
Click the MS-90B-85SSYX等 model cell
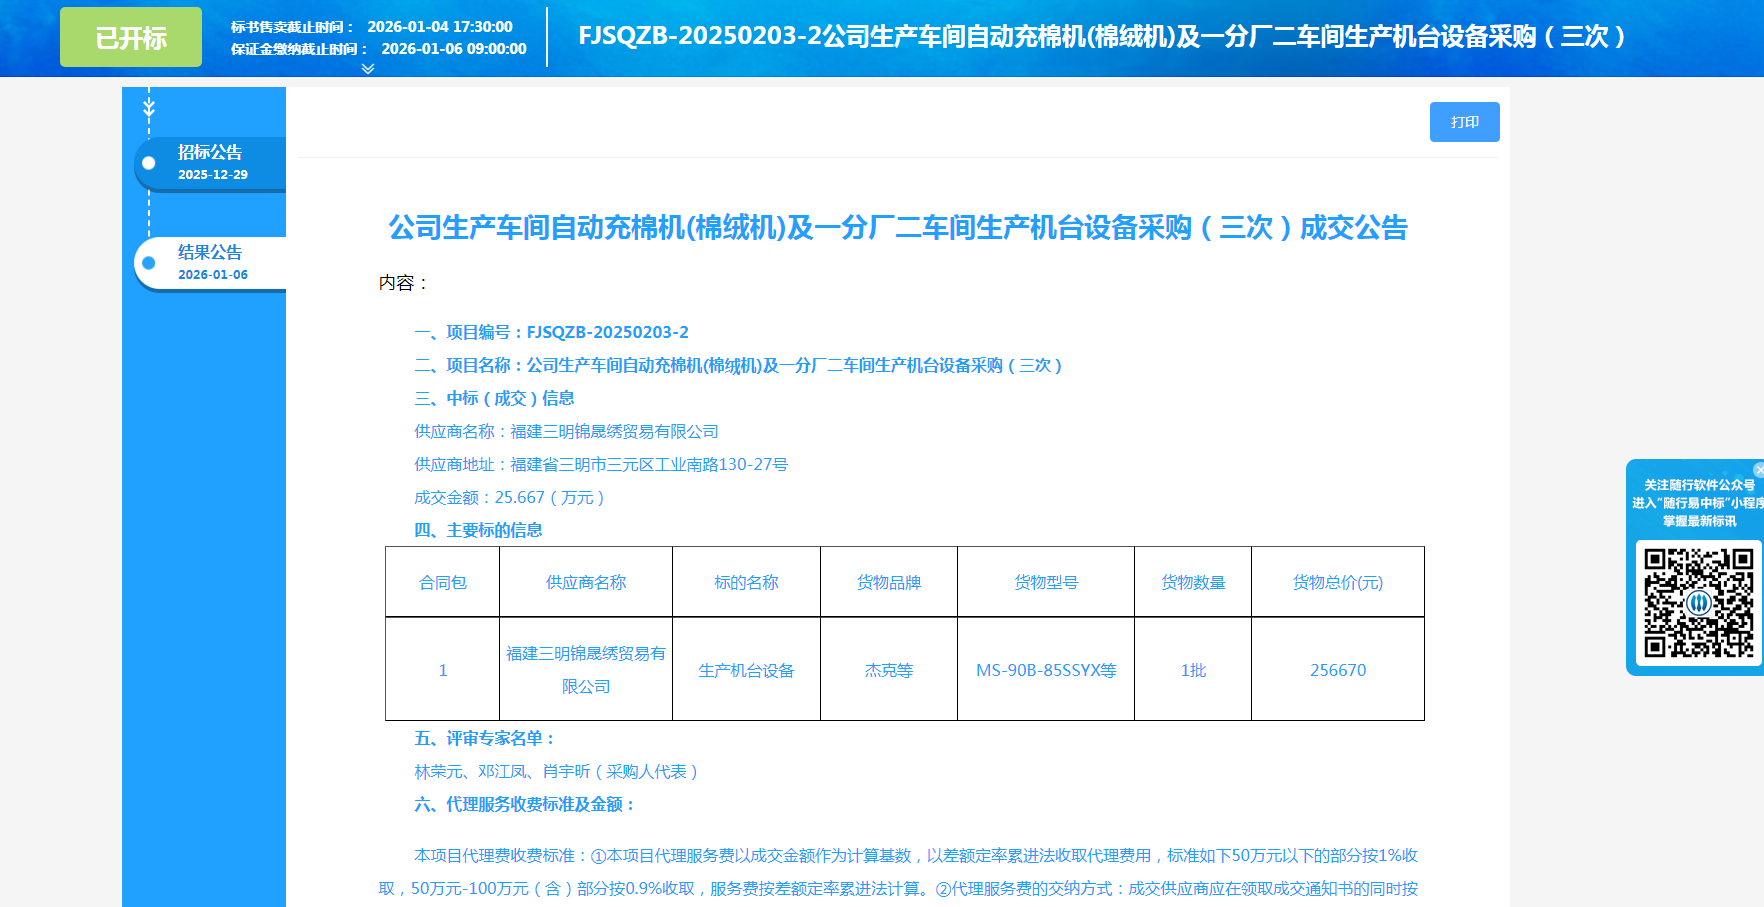pyautogui.click(x=1045, y=670)
